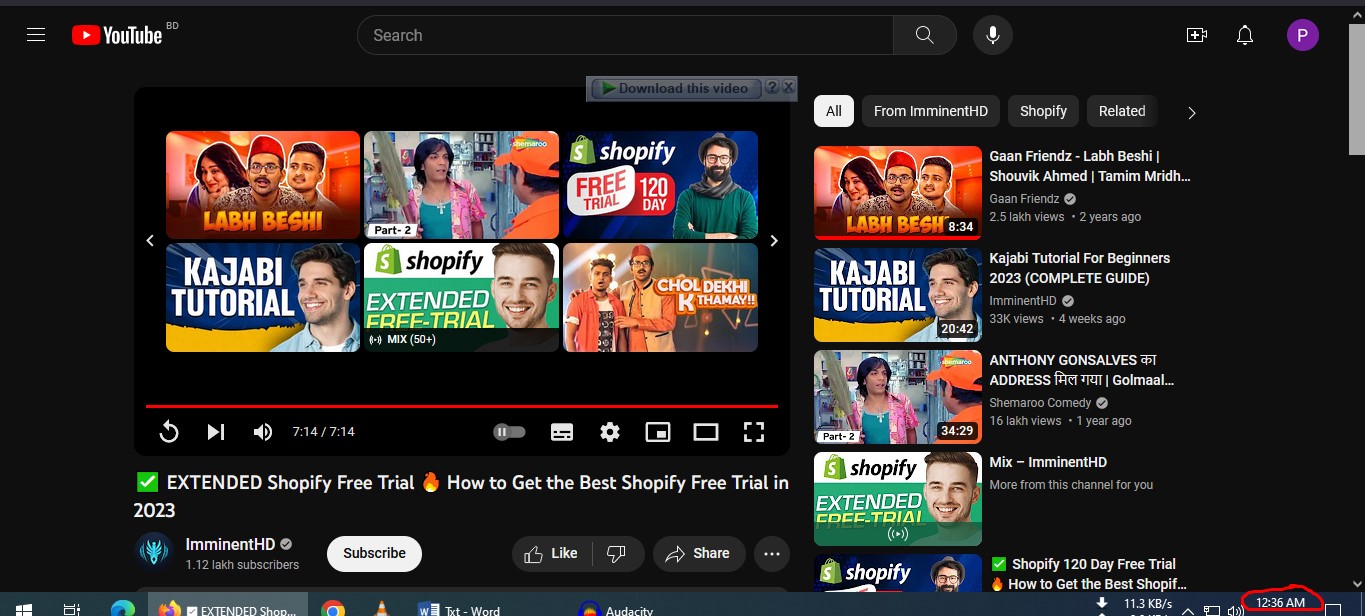The image size is (1365, 616).
Task: Subscribe to ImminentHD
Action: click(374, 553)
